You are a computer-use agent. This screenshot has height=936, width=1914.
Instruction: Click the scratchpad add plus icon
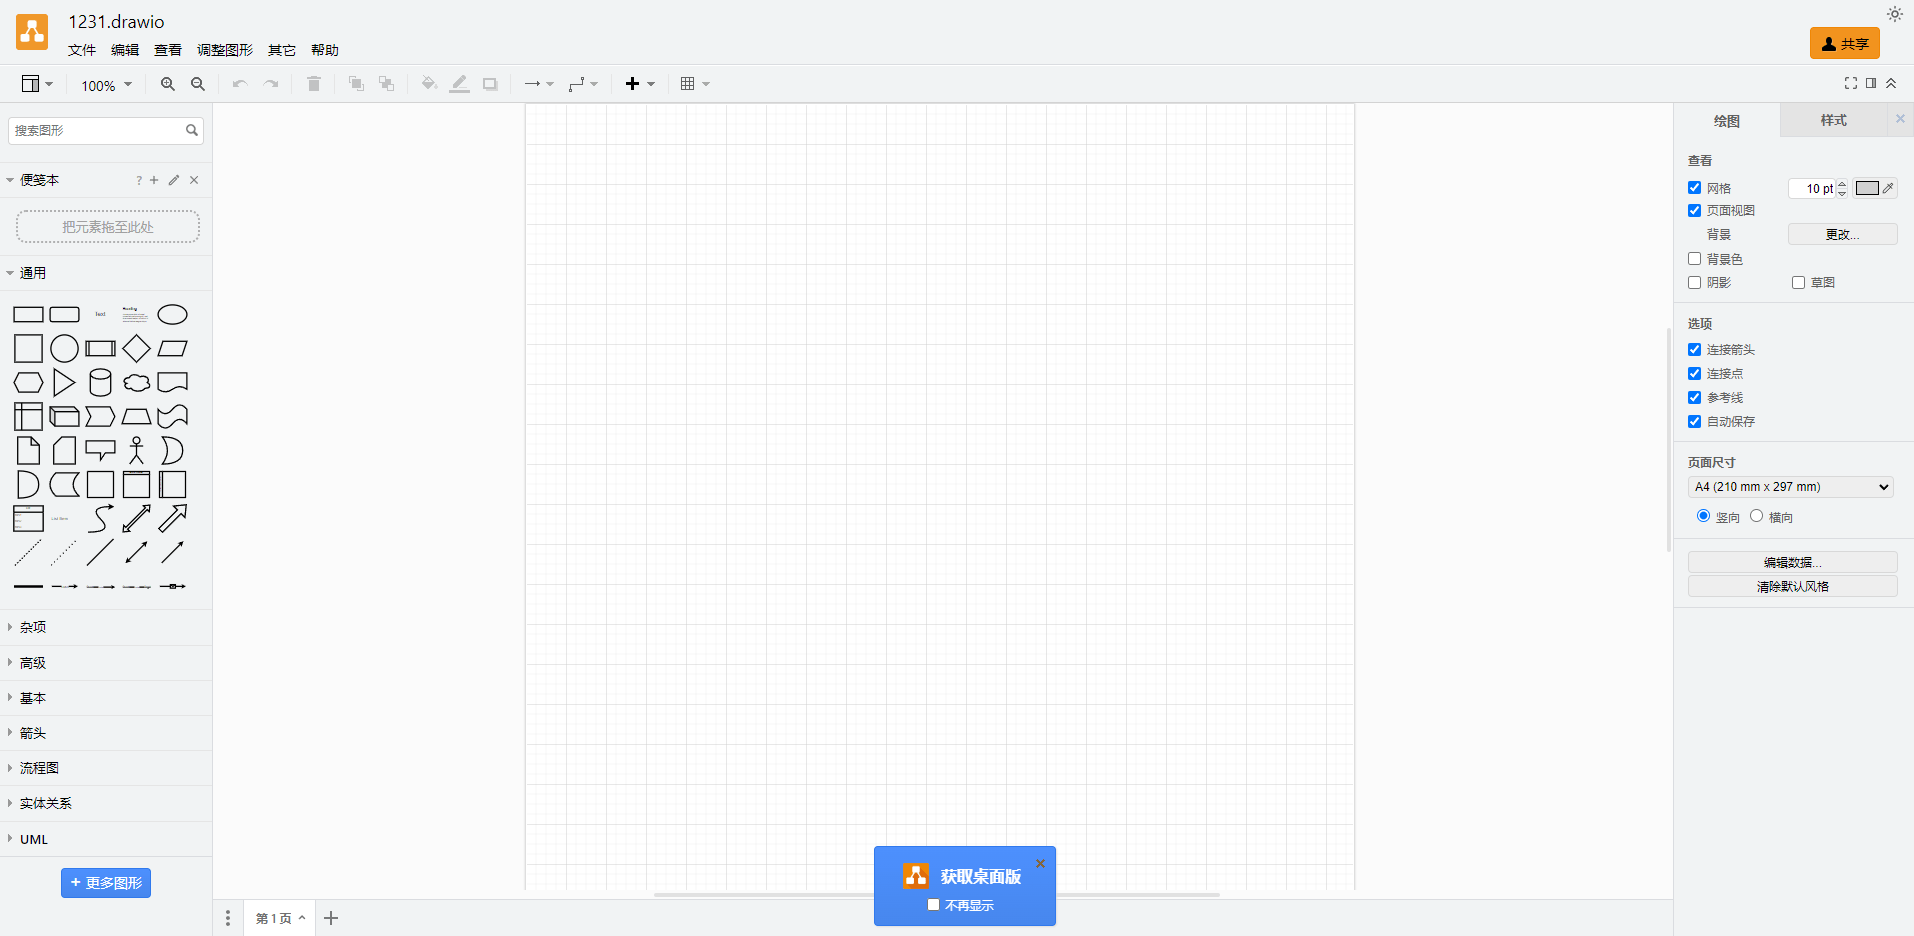(154, 180)
